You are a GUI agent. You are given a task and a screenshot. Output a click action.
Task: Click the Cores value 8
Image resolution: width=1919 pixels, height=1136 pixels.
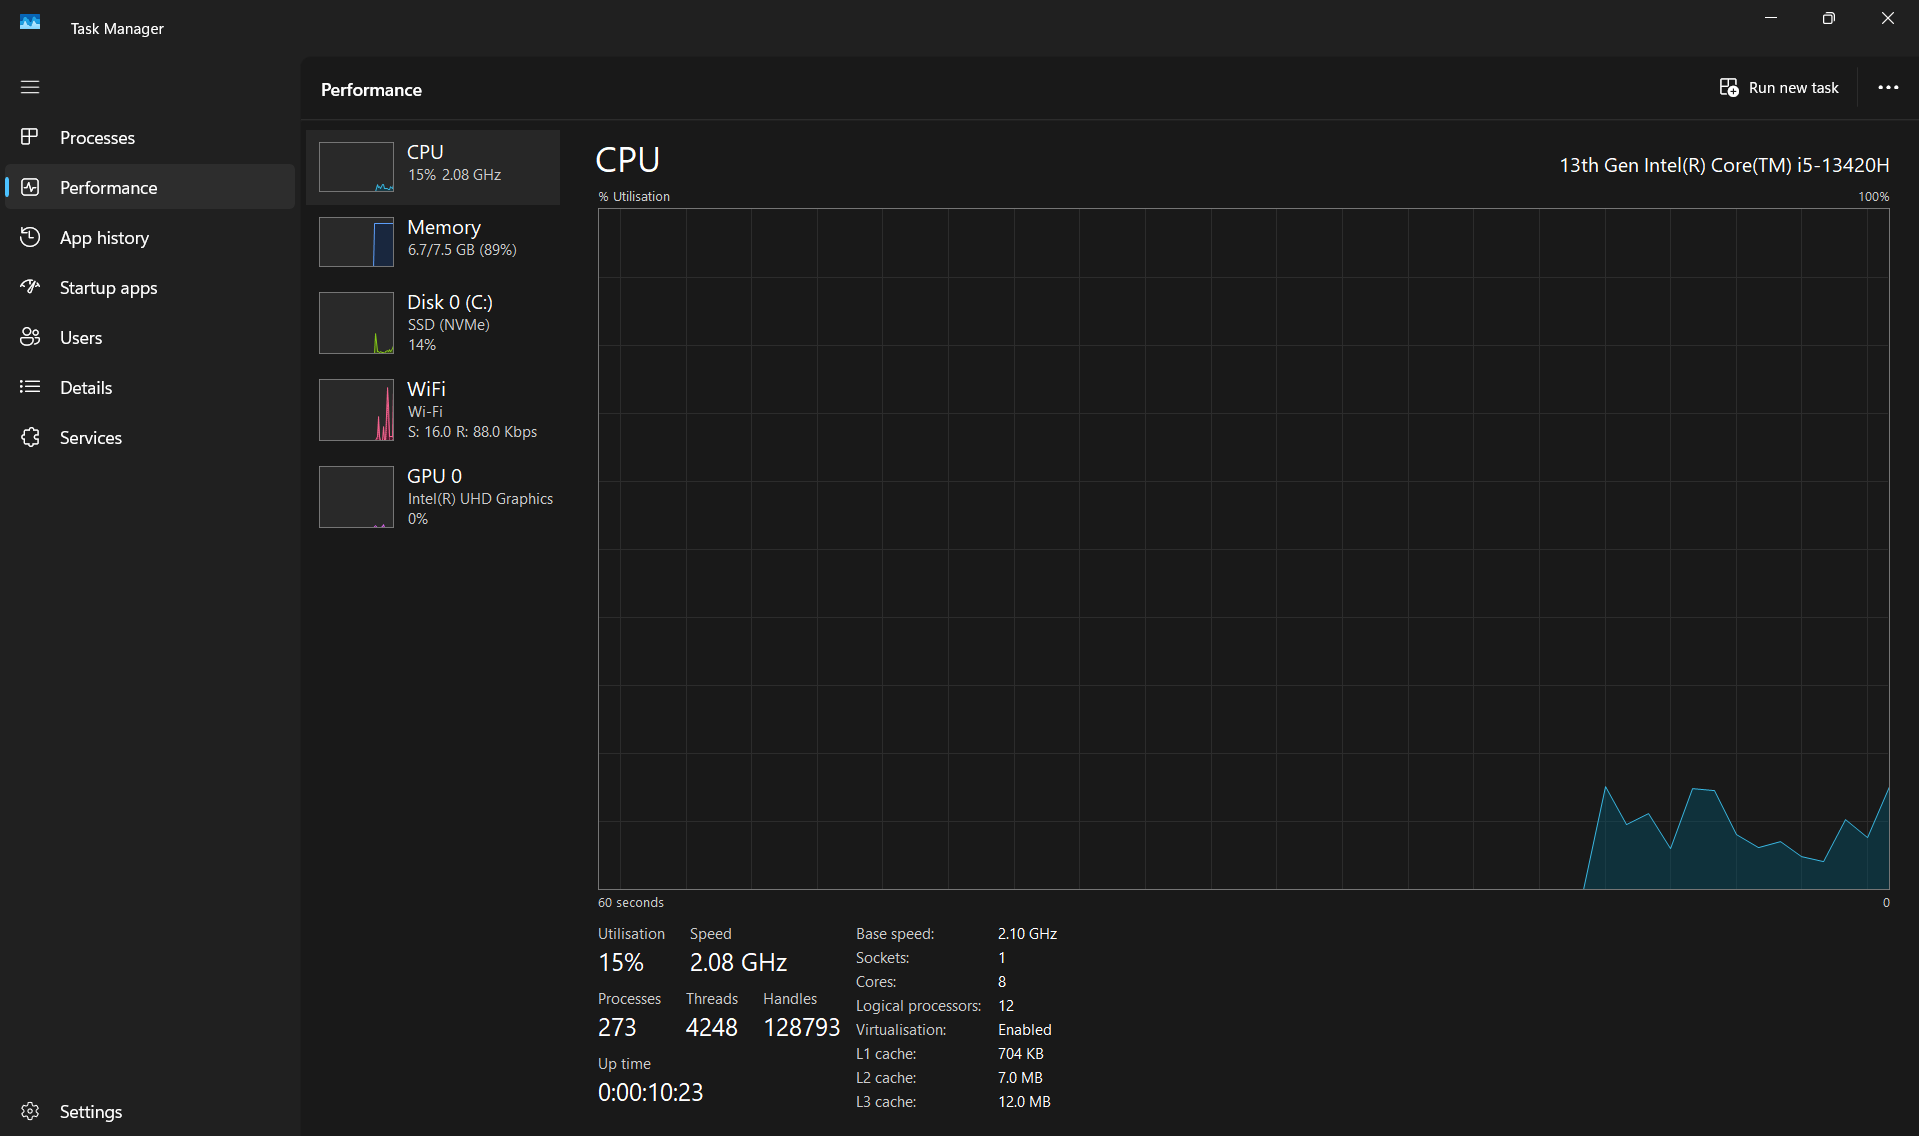click(x=1002, y=982)
